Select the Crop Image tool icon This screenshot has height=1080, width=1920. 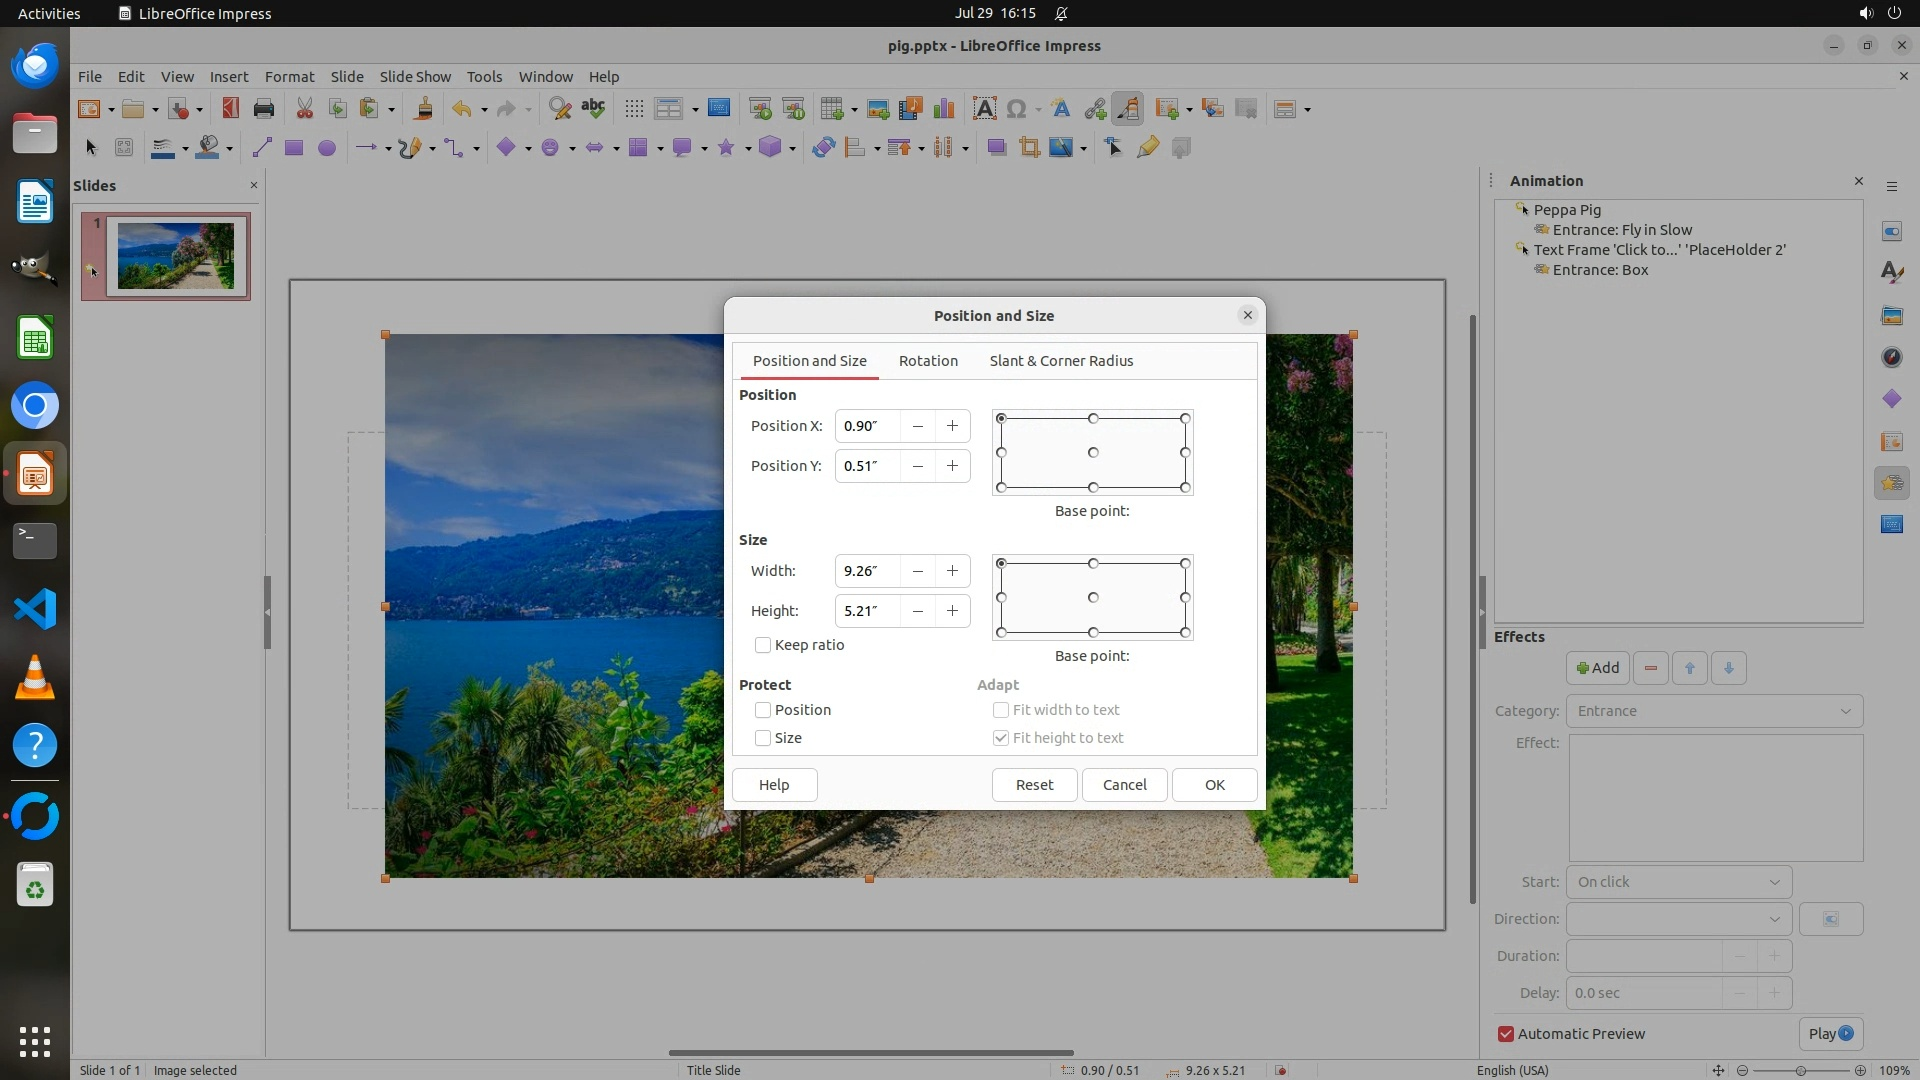tap(1029, 148)
